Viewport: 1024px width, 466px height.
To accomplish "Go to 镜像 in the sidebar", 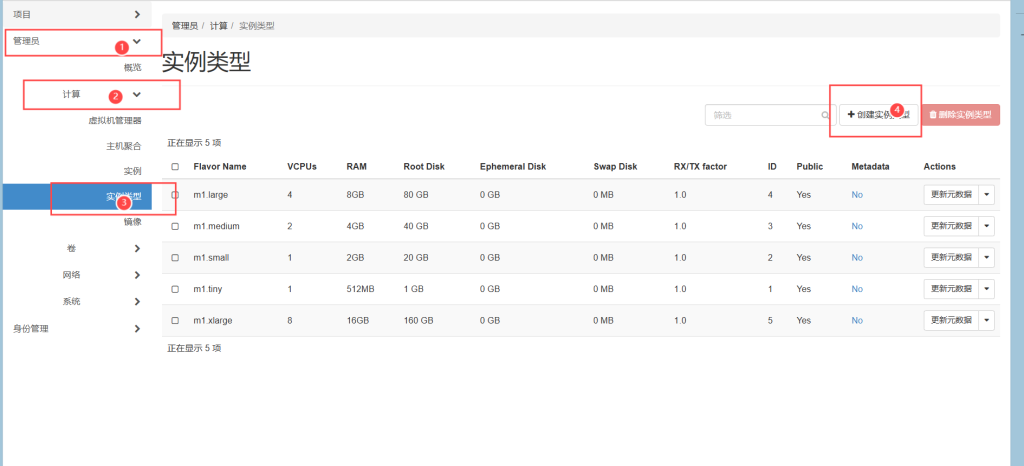I will pos(131,222).
